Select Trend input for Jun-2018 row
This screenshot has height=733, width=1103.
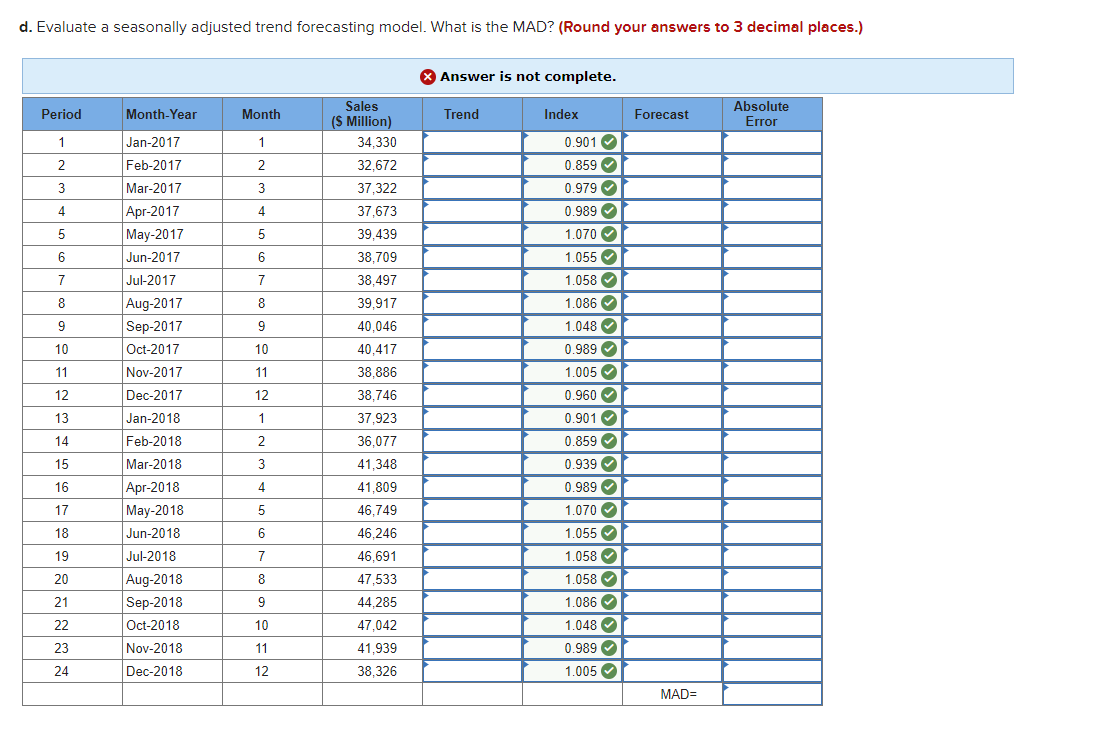coord(473,533)
